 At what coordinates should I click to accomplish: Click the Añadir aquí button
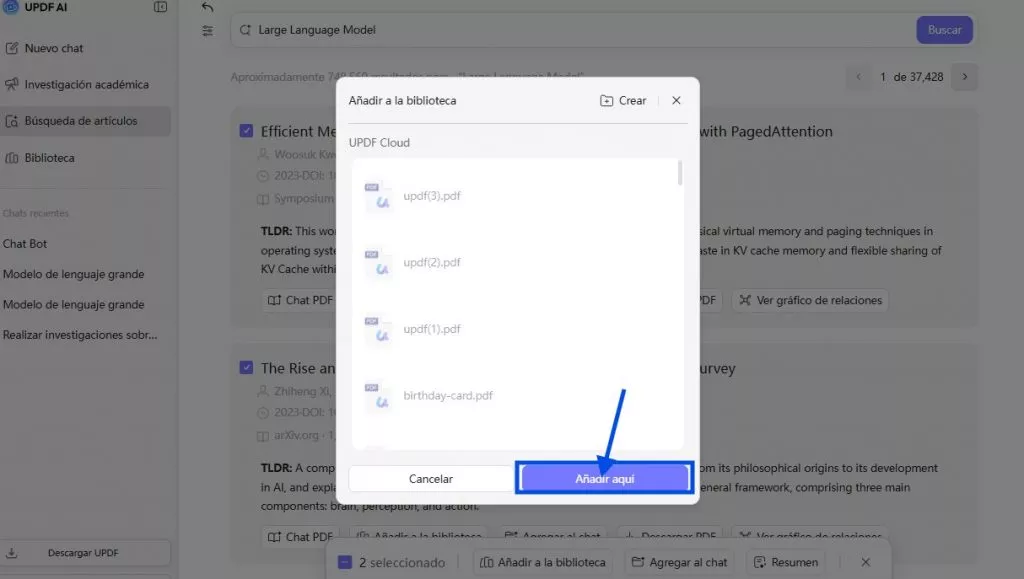pyautogui.click(x=604, y=478)
